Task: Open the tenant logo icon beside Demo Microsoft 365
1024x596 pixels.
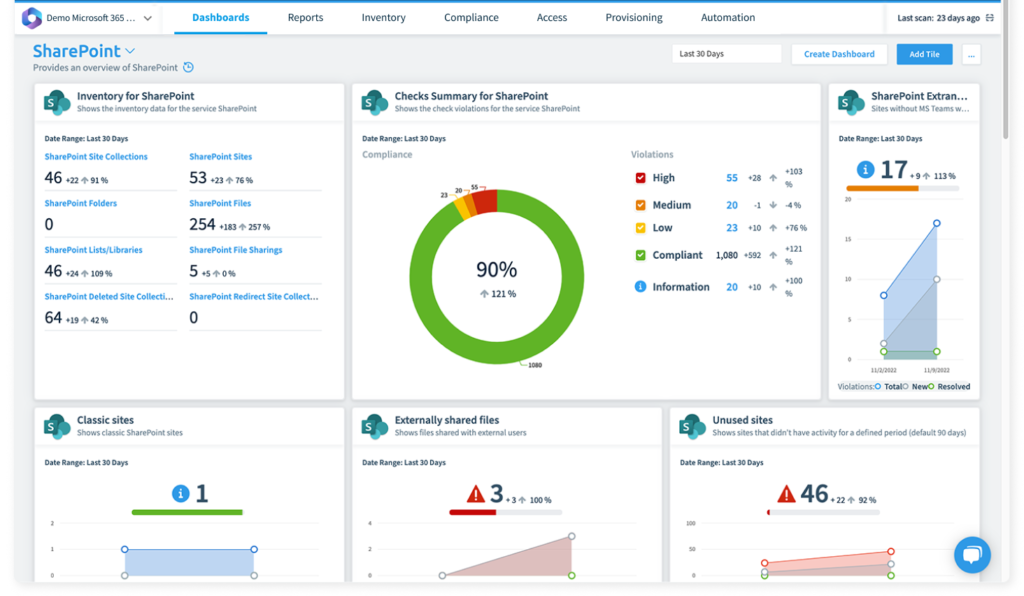Action: pyautogui.click(x=31, y=18)
